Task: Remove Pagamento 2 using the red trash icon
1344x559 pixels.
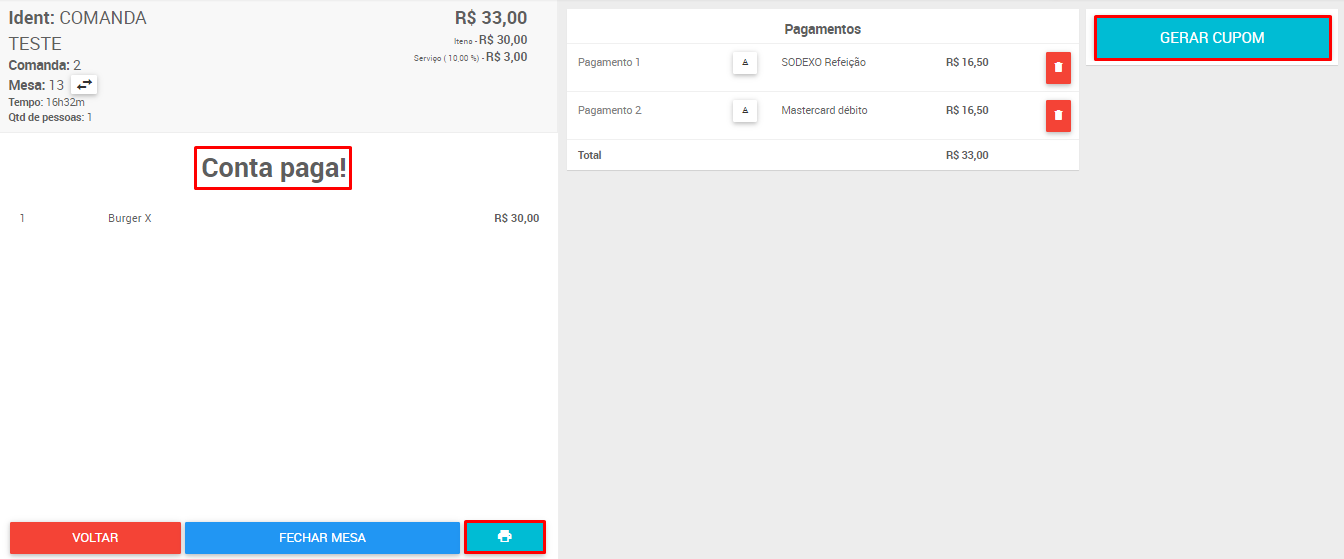Action: [x=1058, y=116]
